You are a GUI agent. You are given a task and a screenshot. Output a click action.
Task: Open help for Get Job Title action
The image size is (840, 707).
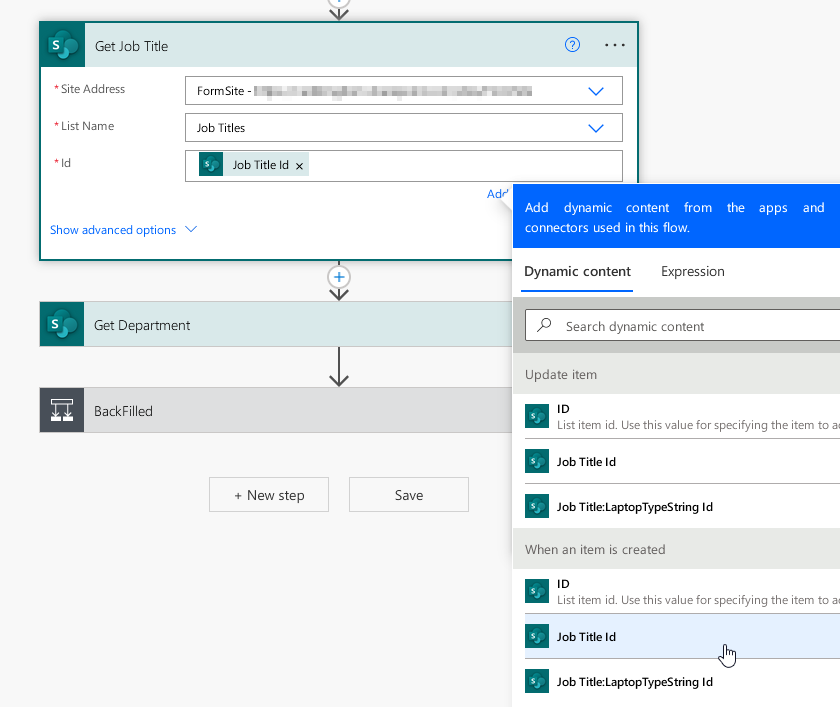pos(572,45)
